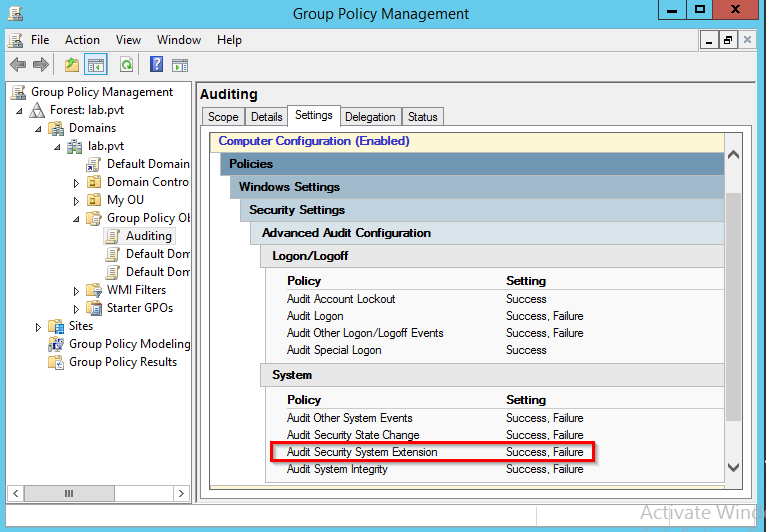Select Group Policy Results in the tree
The image size is (766, 532).
[x=122, y=362]
